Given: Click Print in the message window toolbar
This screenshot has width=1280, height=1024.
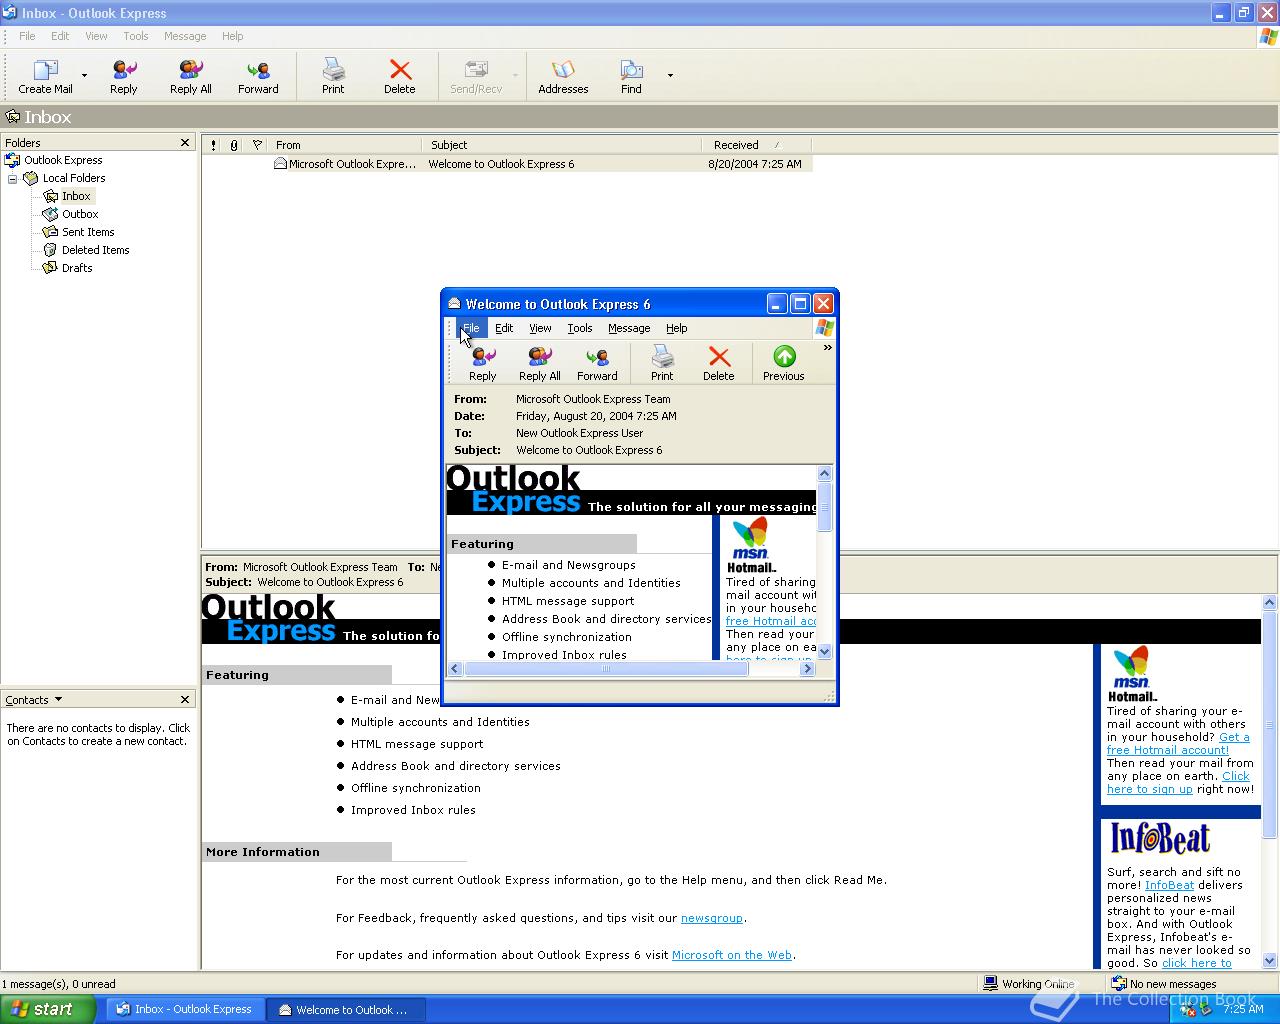Looking at the screenshot, I should (662, 364).
